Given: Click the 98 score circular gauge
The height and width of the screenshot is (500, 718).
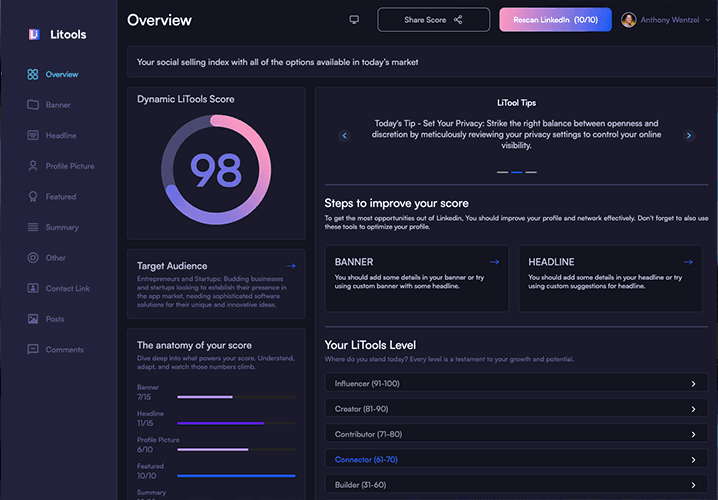Looking at the screenshot, I should (216, 170).
